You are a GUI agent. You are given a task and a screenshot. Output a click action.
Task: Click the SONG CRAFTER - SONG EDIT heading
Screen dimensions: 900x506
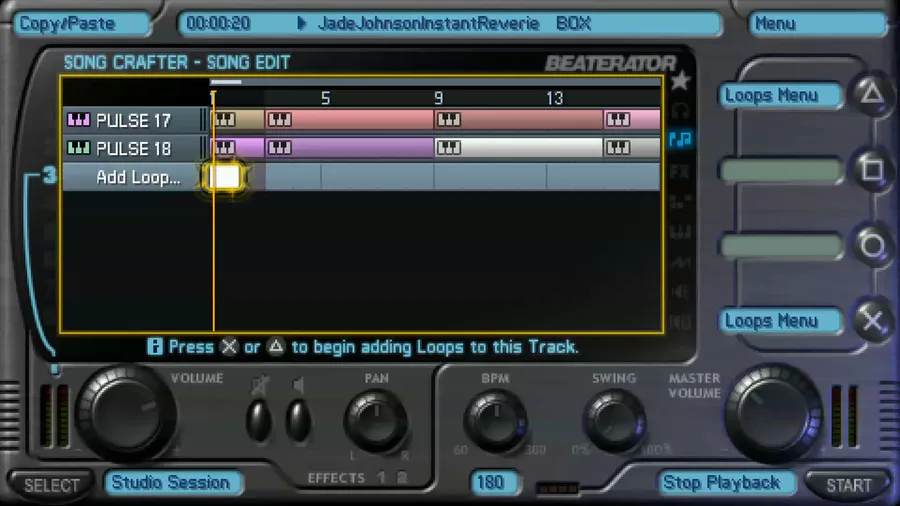coord(177,62)
